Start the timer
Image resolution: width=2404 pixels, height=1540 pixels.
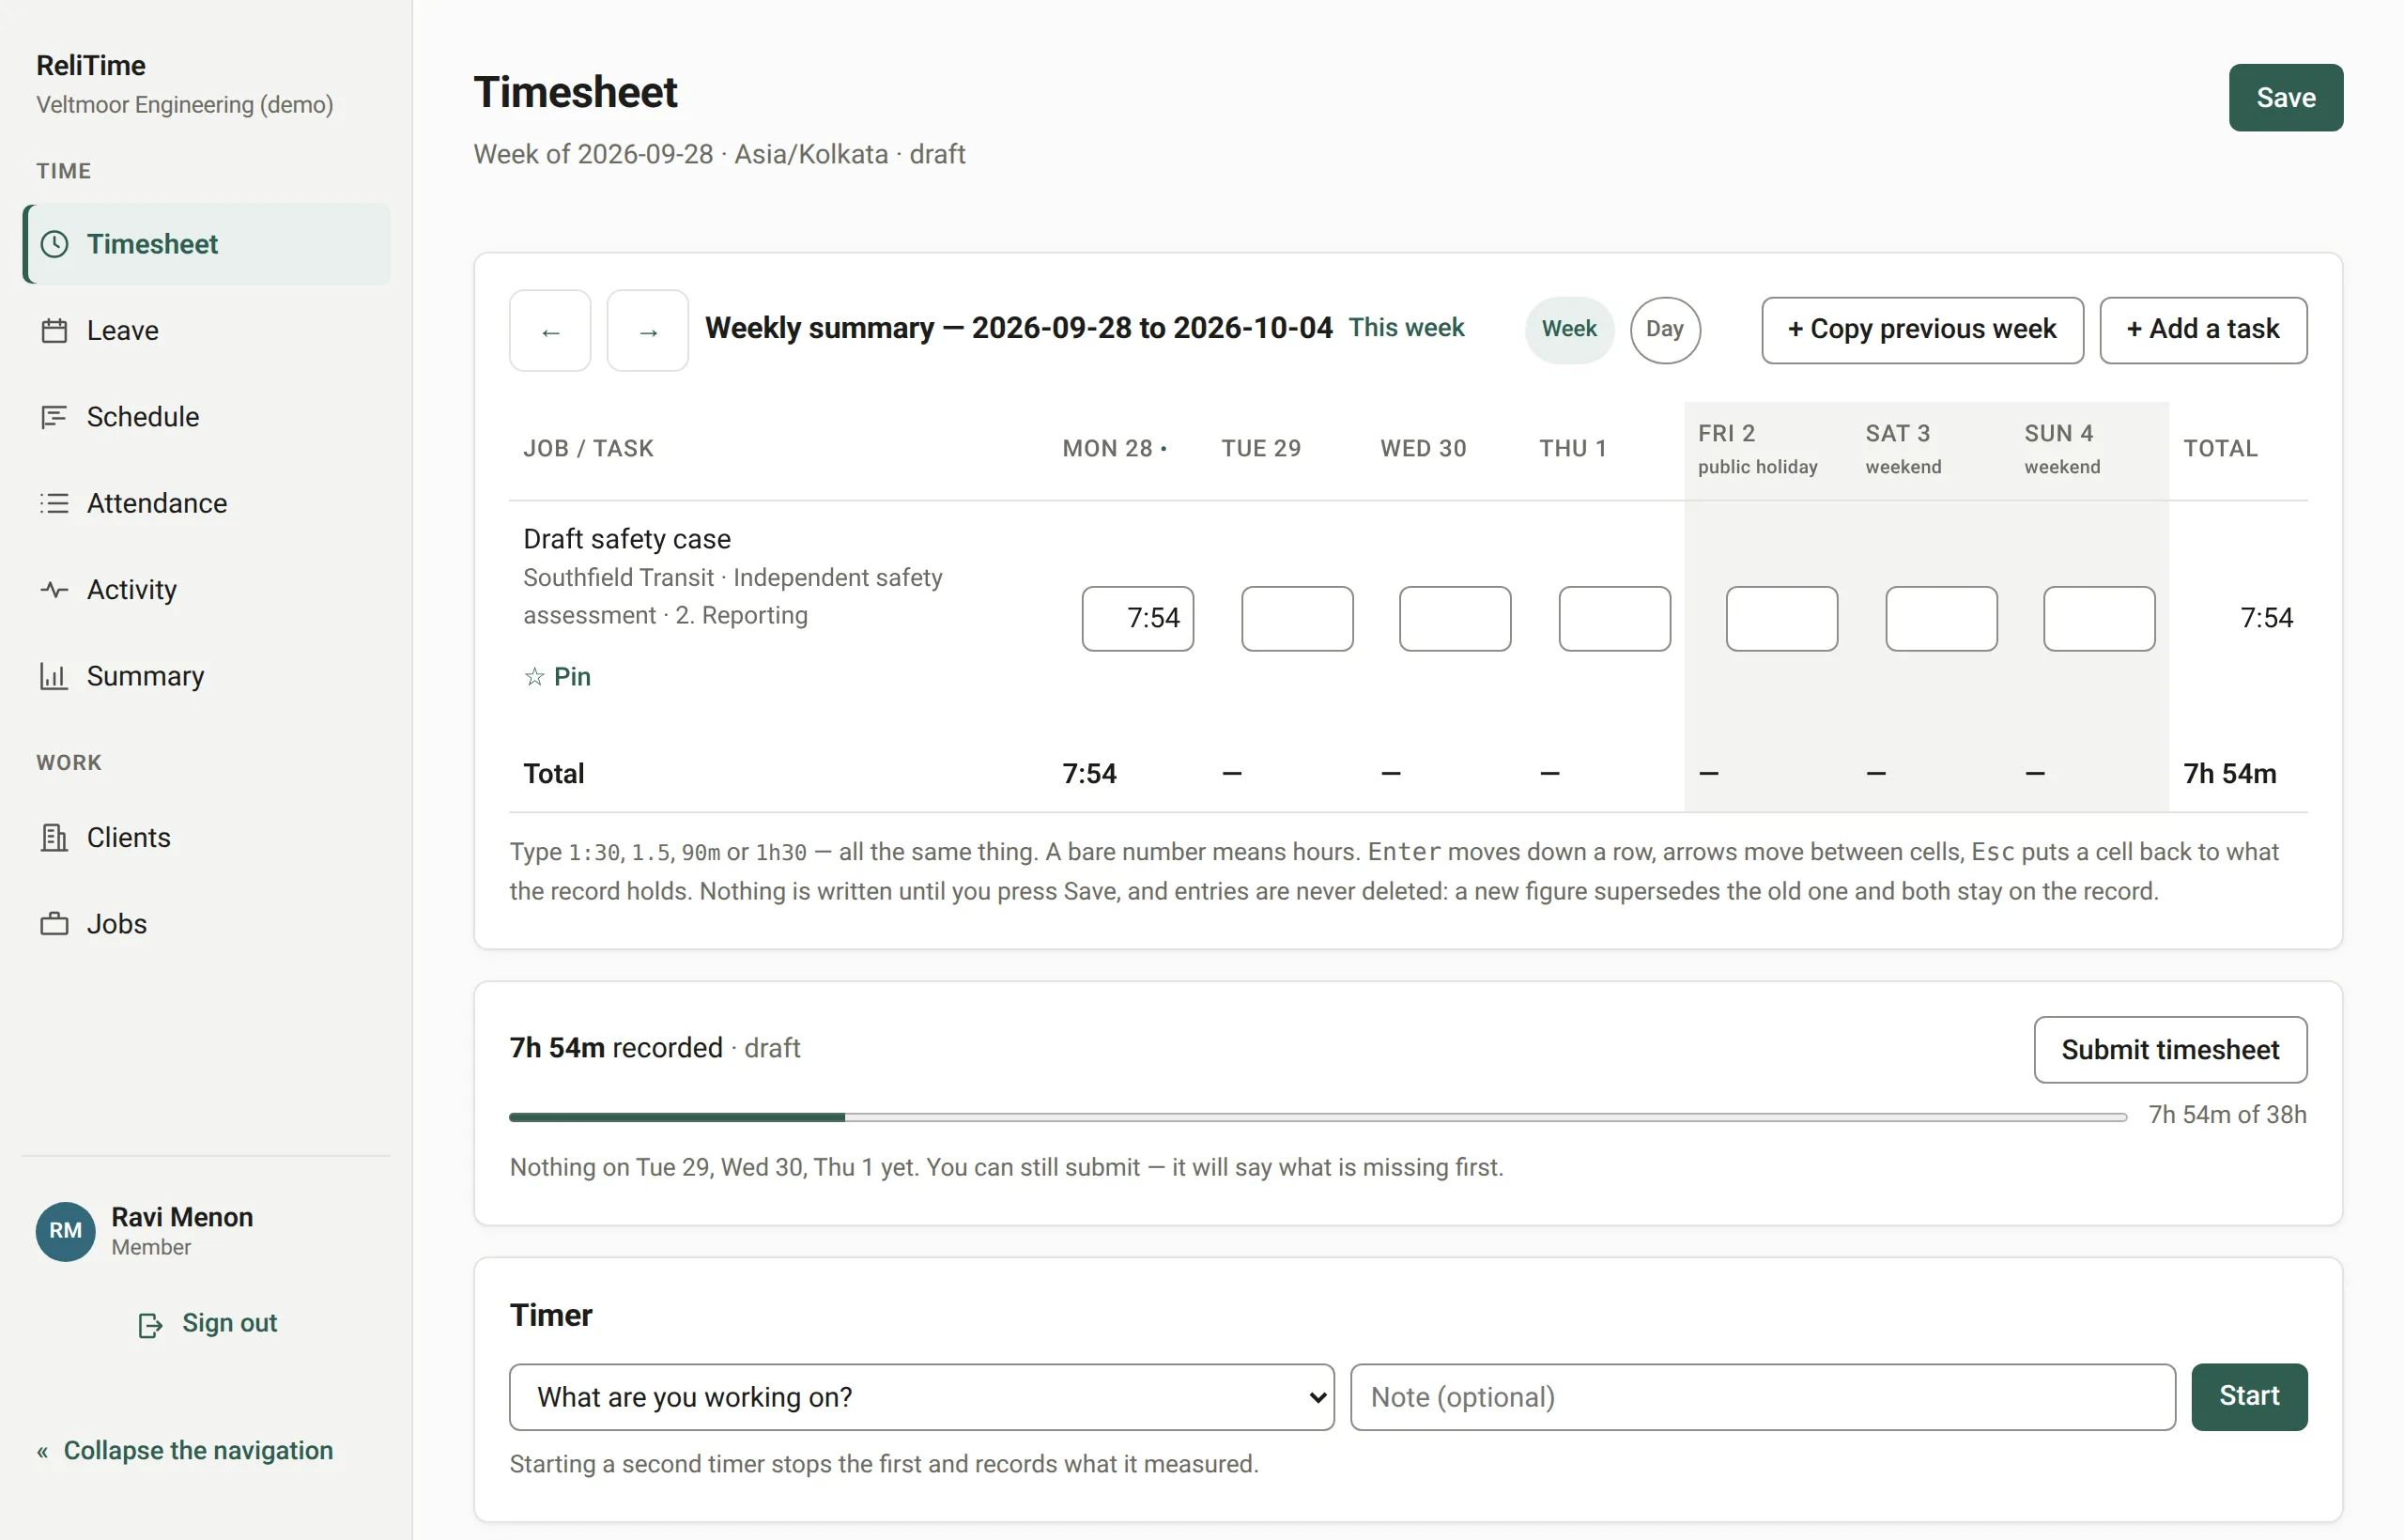2249,1396
